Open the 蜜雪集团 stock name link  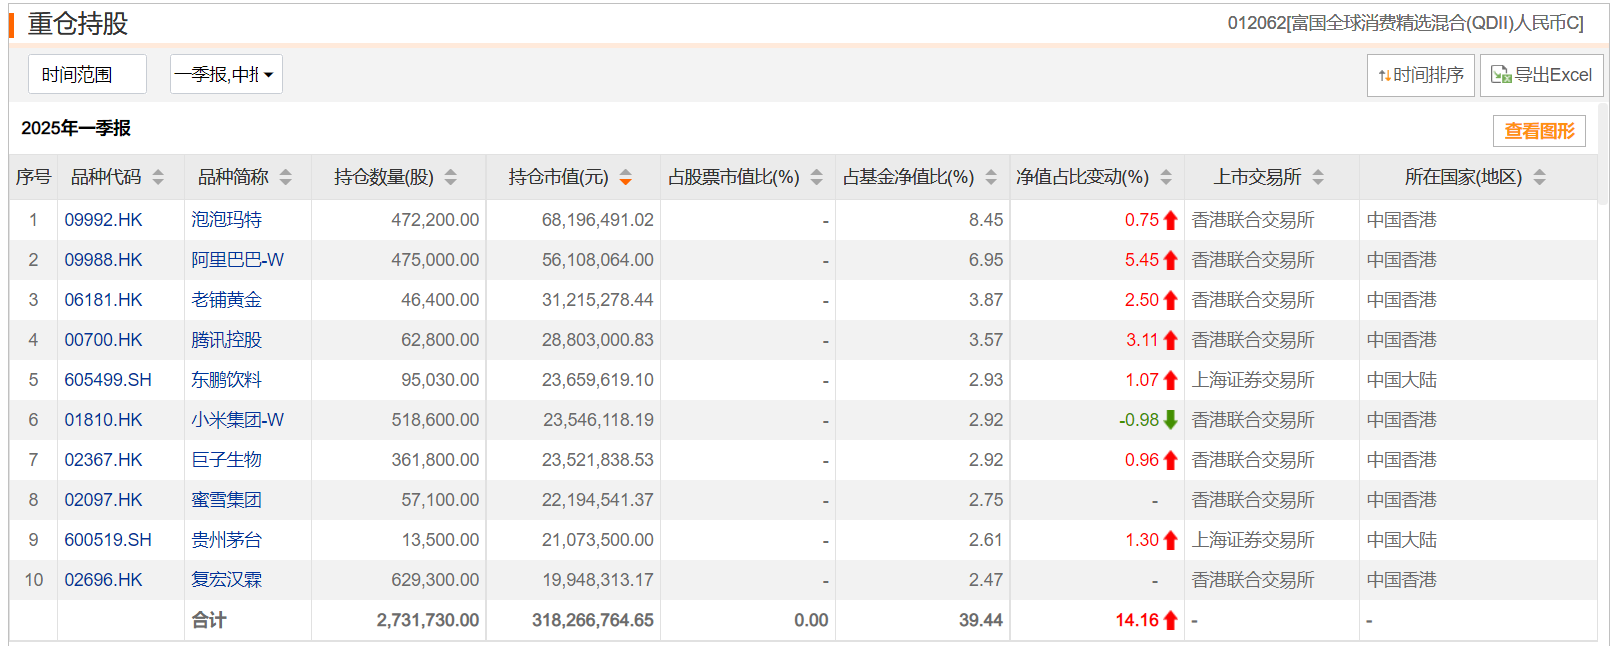click(x=227, y=500)
